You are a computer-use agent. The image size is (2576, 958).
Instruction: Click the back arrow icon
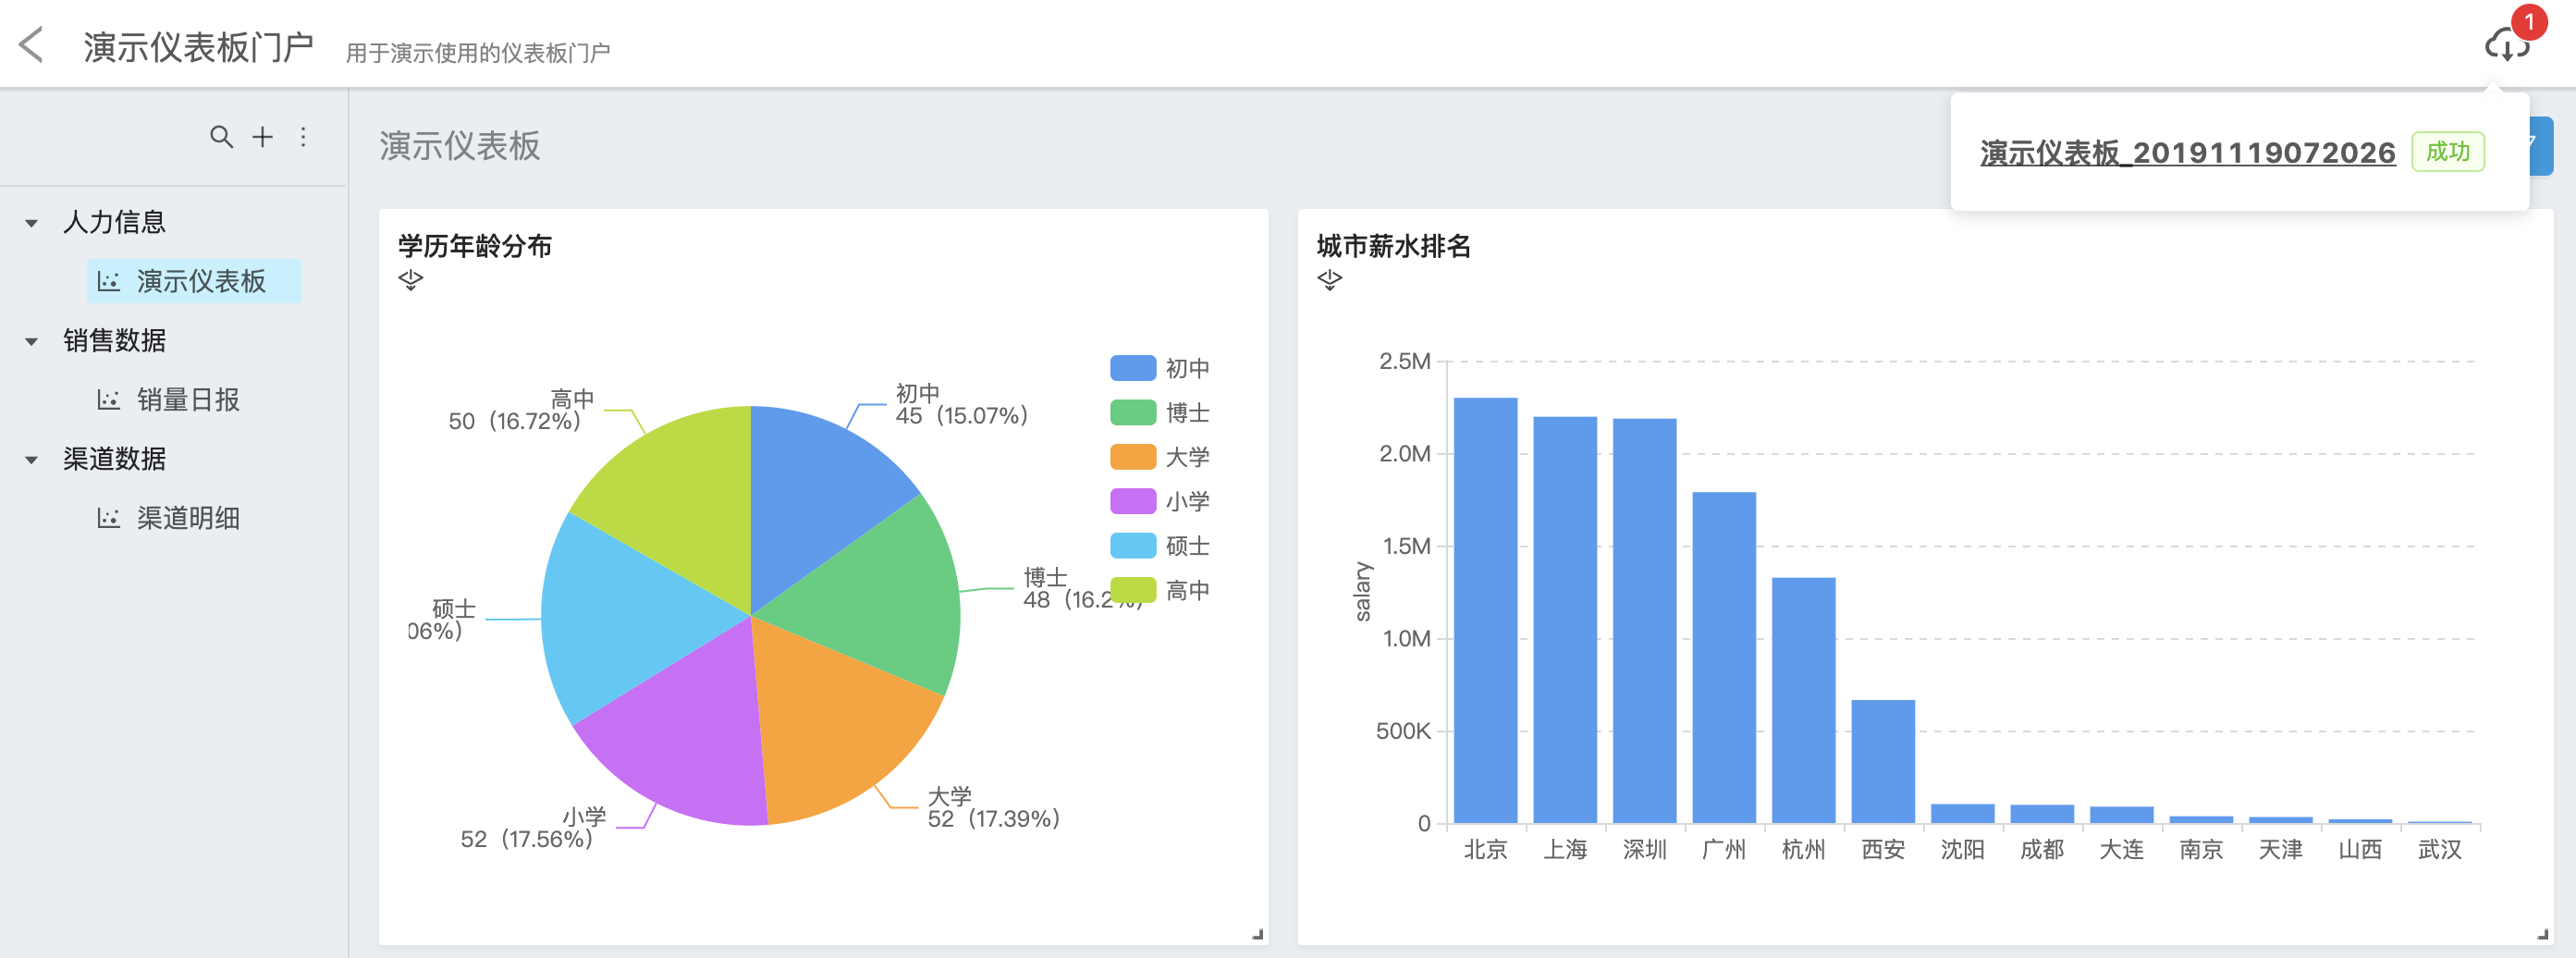(x=32, y=45)
